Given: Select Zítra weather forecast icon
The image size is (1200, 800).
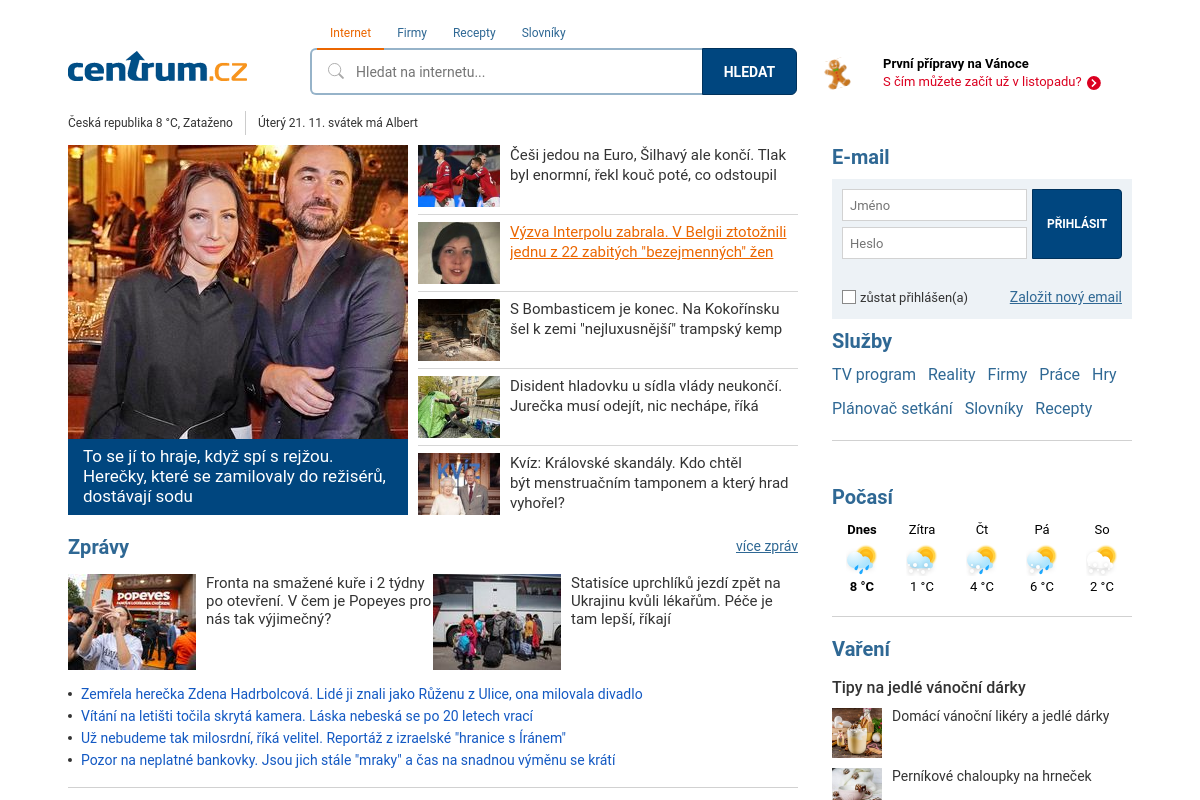Looking at the screenshot, I should click(x=921, y=559).
